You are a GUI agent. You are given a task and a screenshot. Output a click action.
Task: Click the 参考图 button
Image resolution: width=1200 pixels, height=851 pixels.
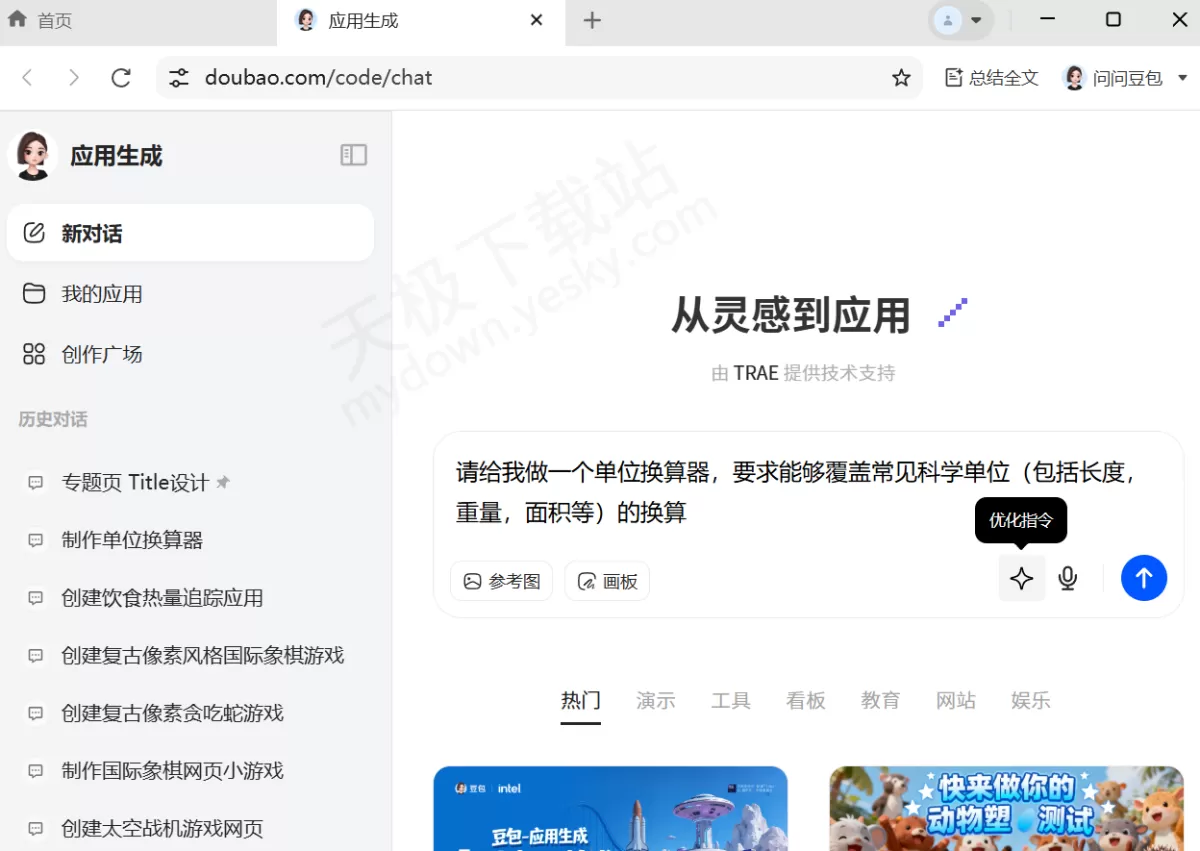(x=501, y=581)
